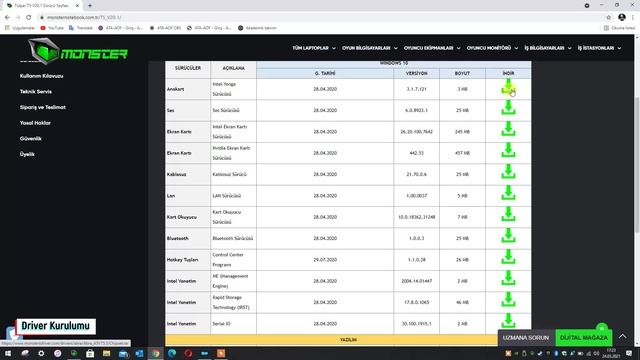Download the Intel ME Management Engine driver
This screenshot has height=360, width=640.
(x=508, y=279)
